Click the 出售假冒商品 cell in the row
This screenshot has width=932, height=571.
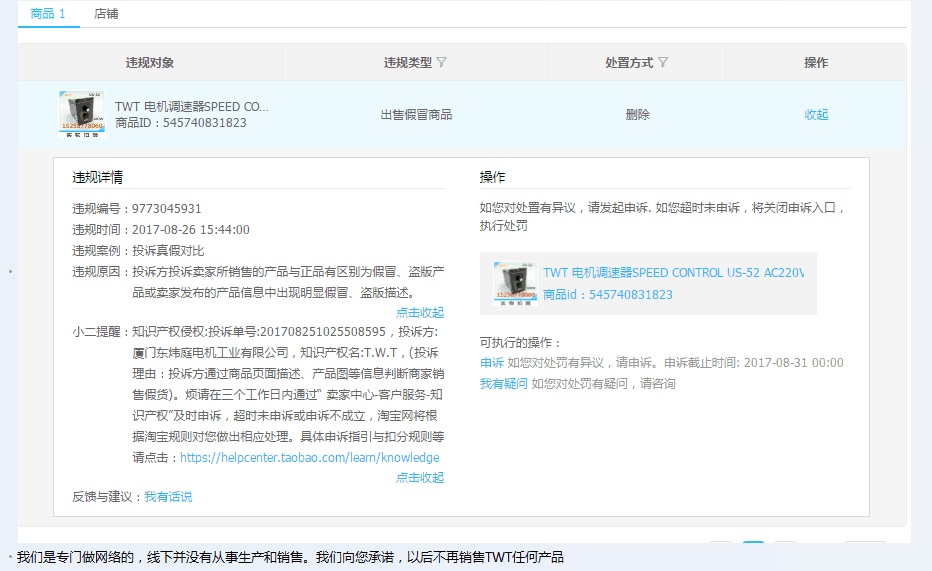pos(416,114)
